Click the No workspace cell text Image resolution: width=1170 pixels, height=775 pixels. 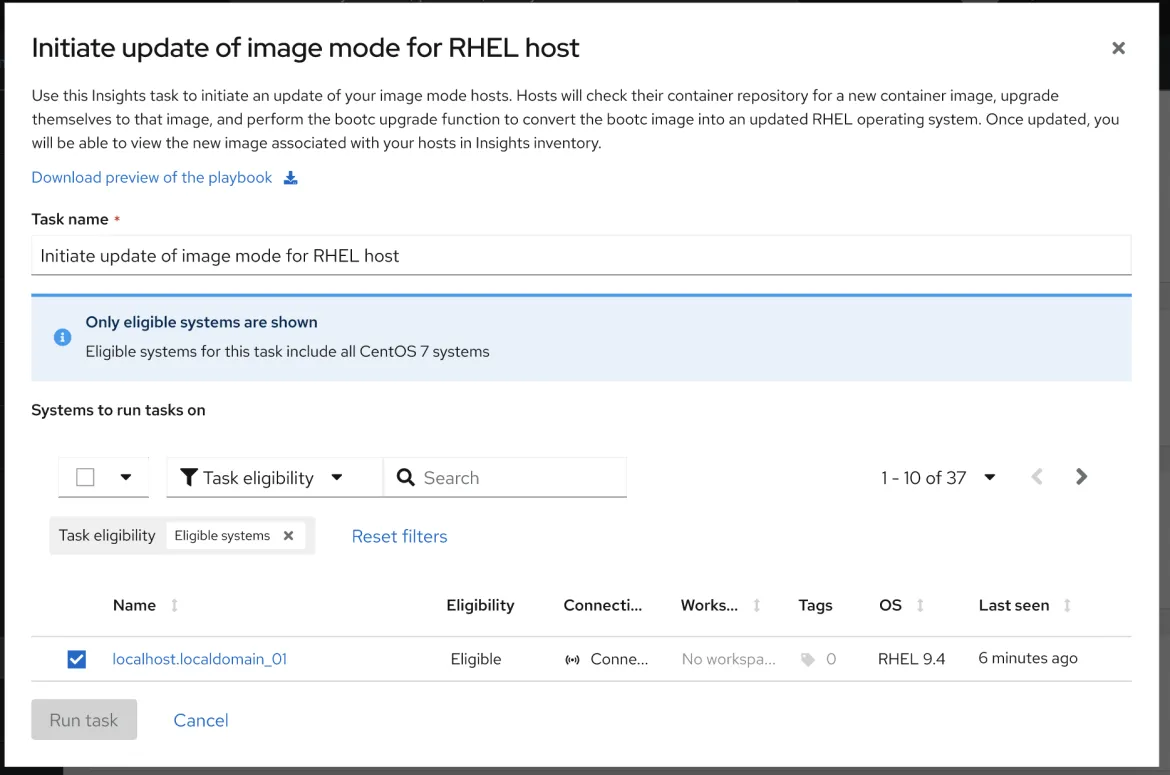point(728,659)
